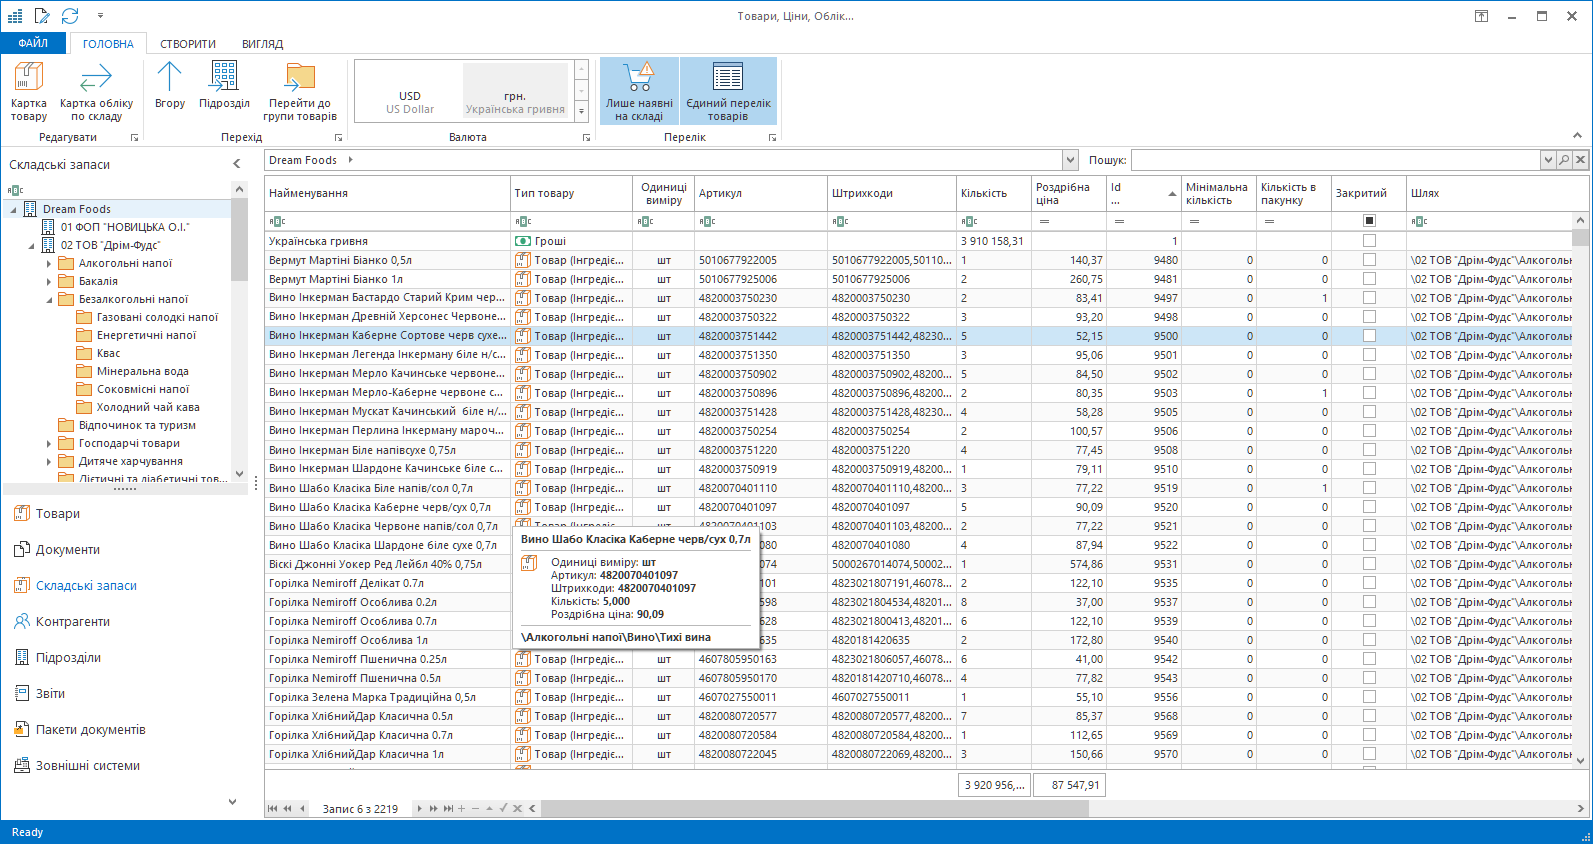This screenshot has height=844, width=1593.
Task: Switch to the ГОЛОВНА tab
Action: click(x=108, y=44)
